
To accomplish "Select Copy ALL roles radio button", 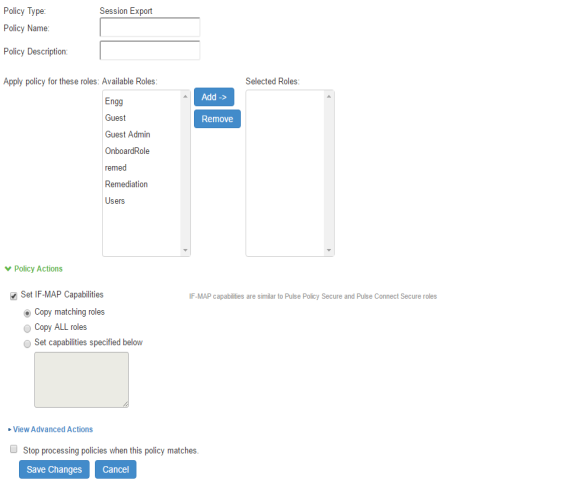I will coord(27,328).
